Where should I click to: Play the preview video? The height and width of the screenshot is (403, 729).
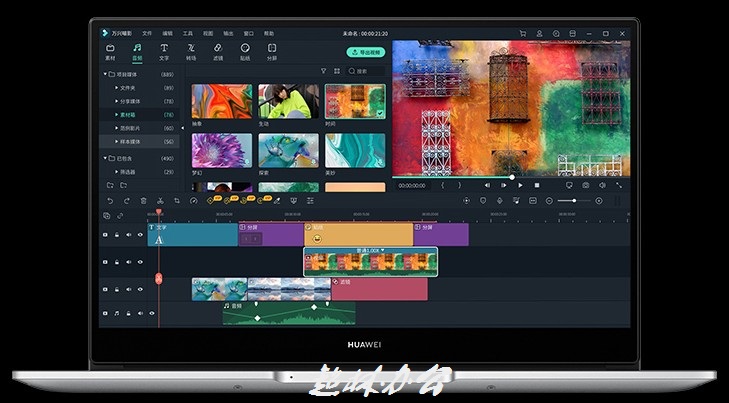click(520, 185)
